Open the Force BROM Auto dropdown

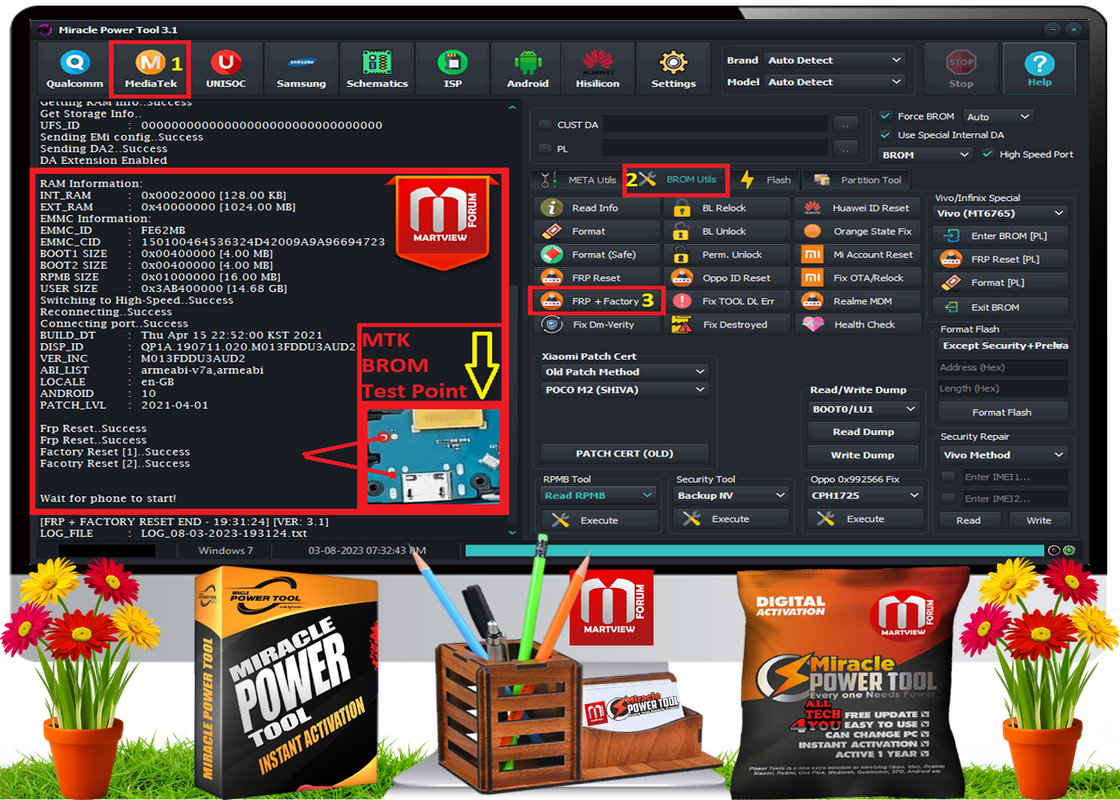(x=998, y=116)
